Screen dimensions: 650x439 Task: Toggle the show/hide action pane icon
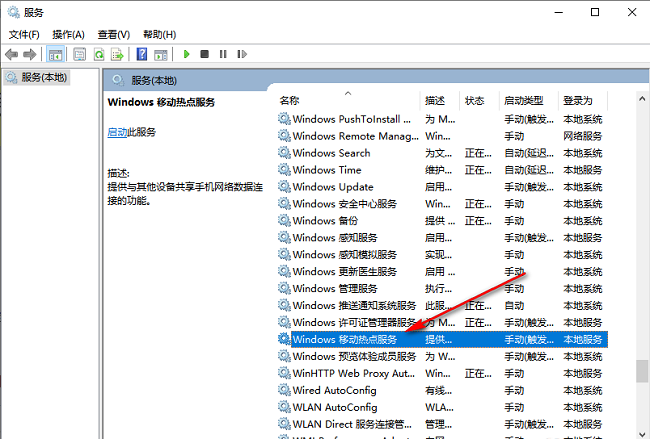160,54
